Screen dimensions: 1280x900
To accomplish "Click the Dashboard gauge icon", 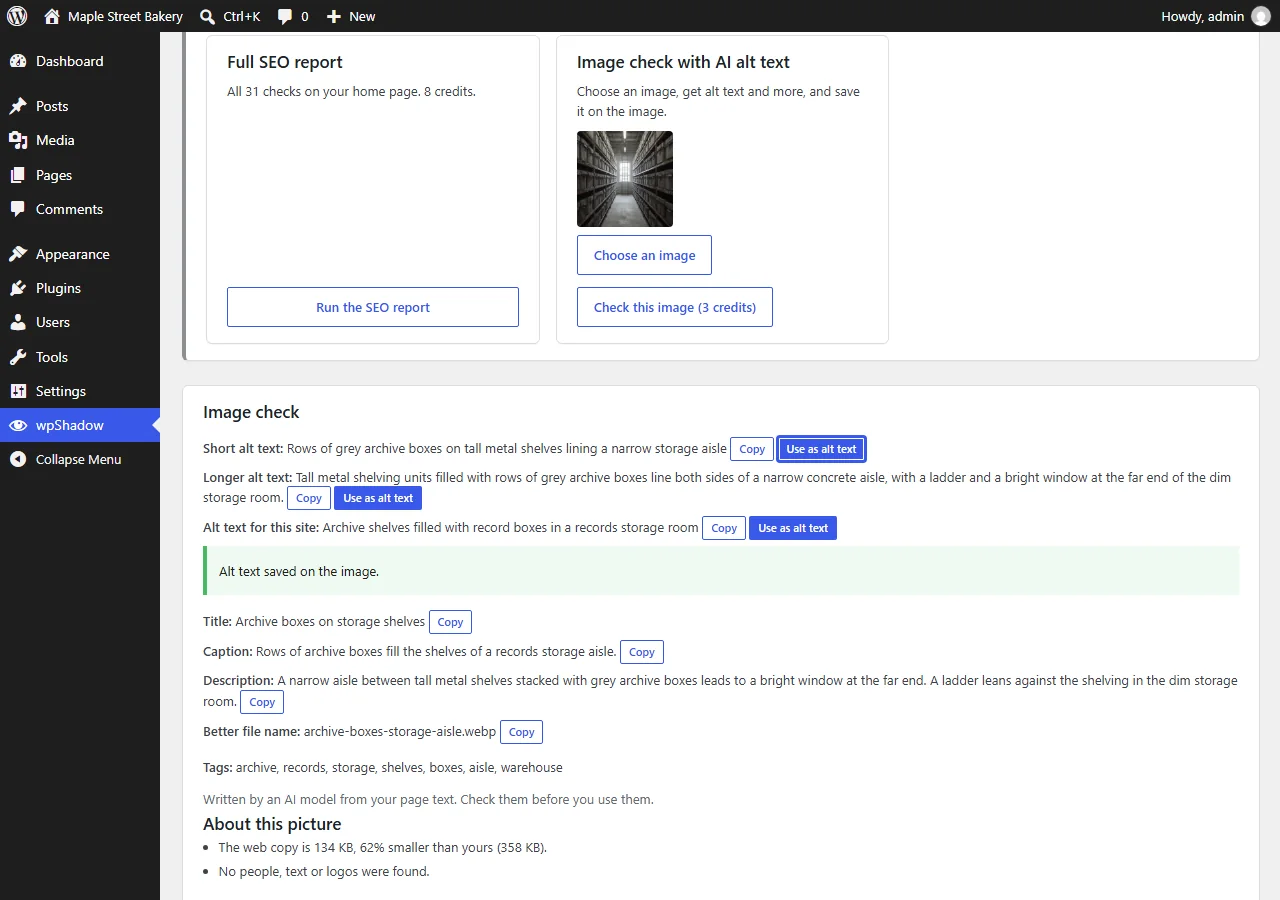I will pos(18,61).
